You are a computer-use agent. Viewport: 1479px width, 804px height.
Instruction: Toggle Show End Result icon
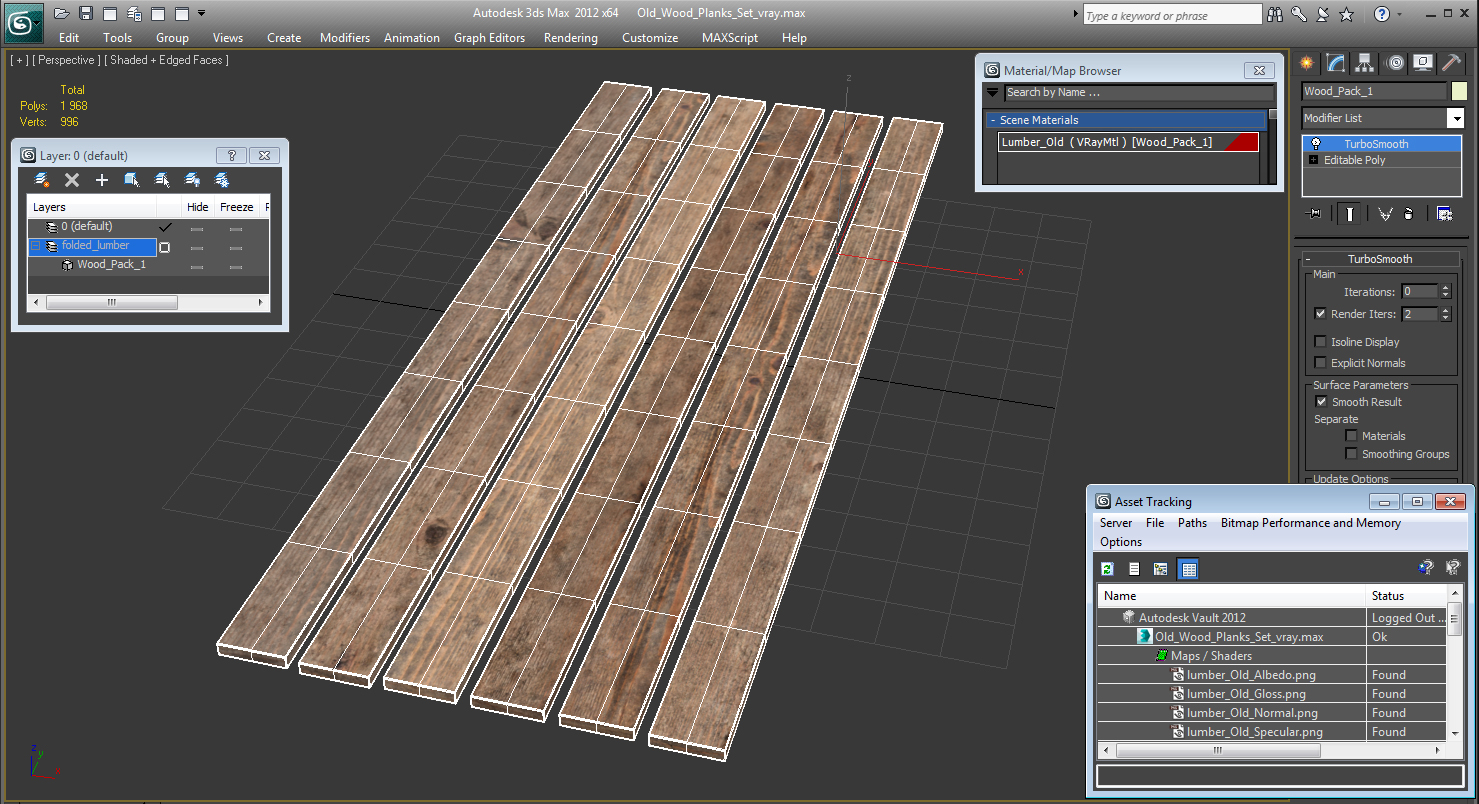(1350, 213)
